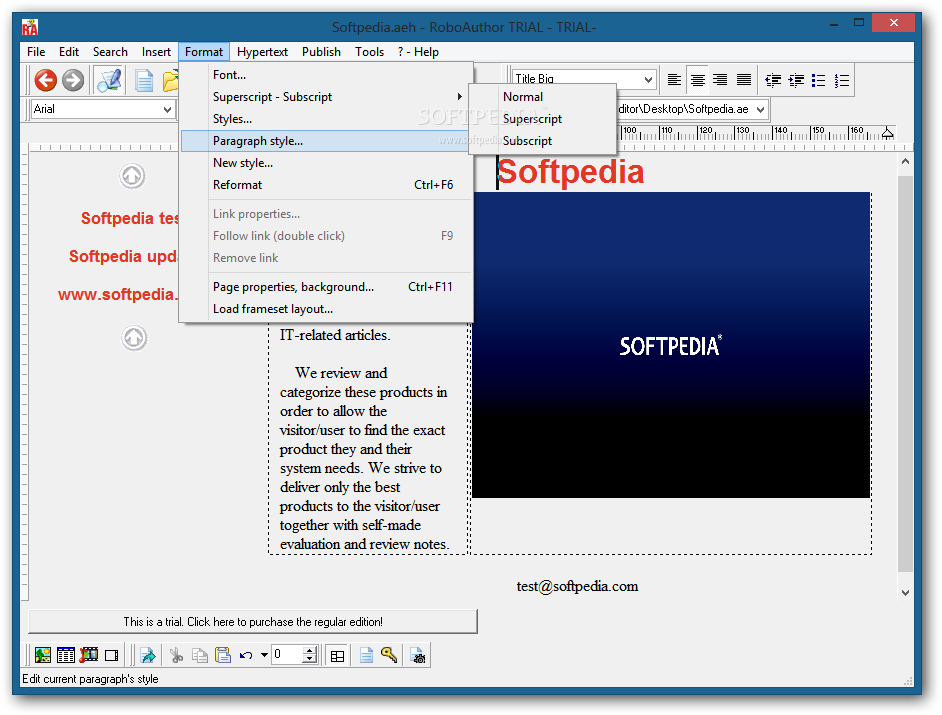
Task: Click the Paste clipboard icon
Action: (x=223, y=655)
